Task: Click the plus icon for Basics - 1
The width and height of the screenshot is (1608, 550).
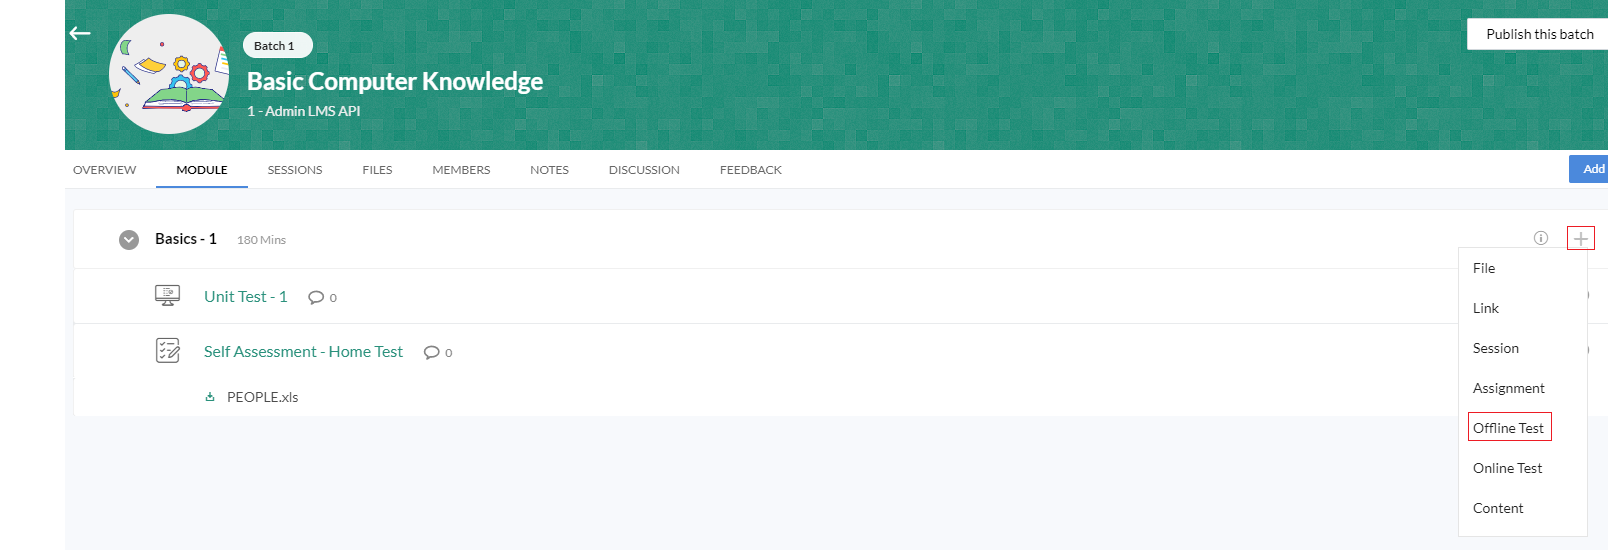Action: pos(1581,238)
